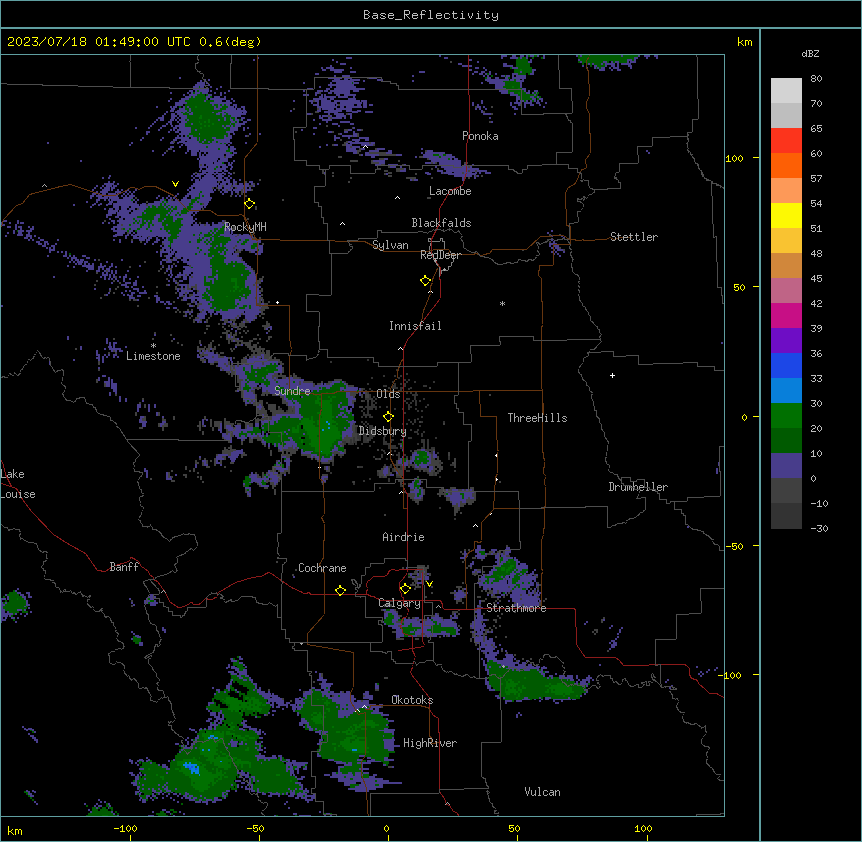Viewport: 862px width, 842px height.
Task: Click the red 65 dBZ legend swatch
Action: pyautogui.click(x=786, y=141)
